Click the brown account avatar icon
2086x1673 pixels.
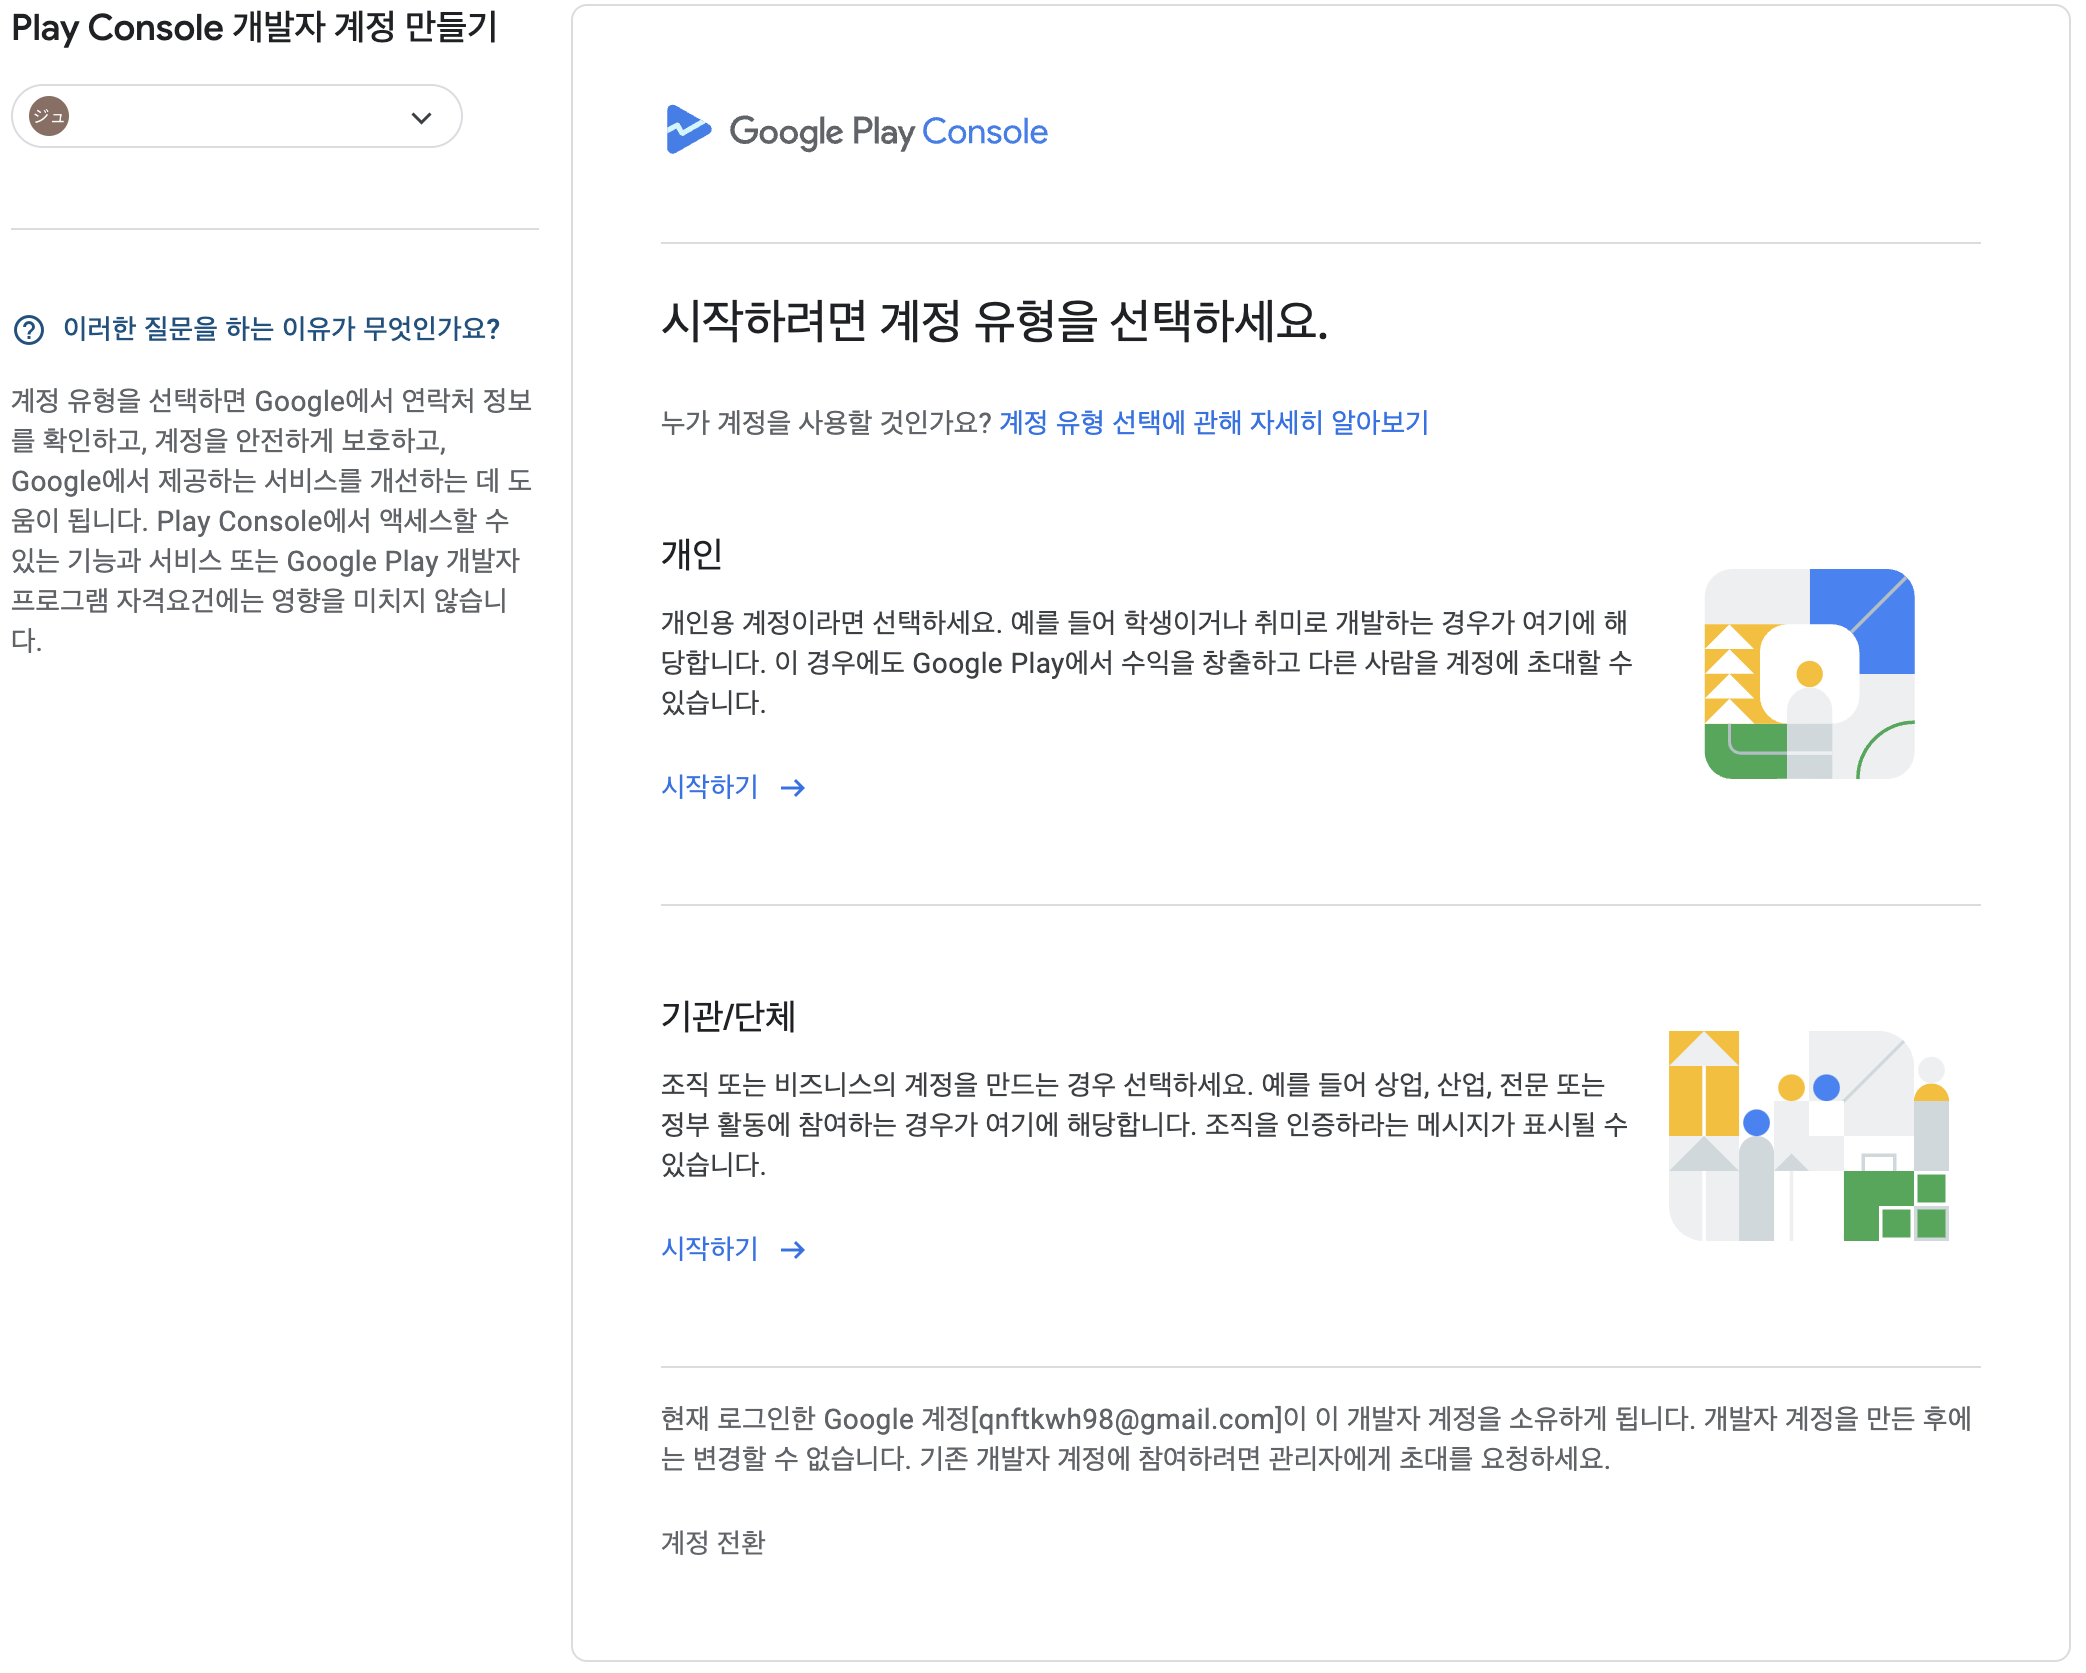pos(49,116)
